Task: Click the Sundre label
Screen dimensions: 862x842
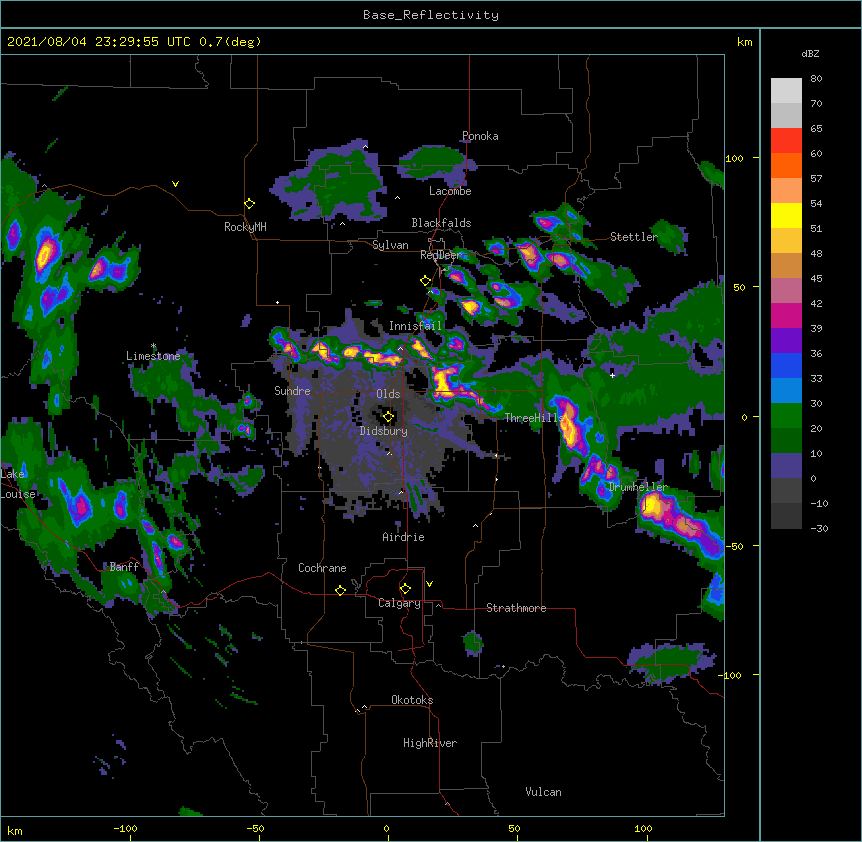Action: [292, 391]
